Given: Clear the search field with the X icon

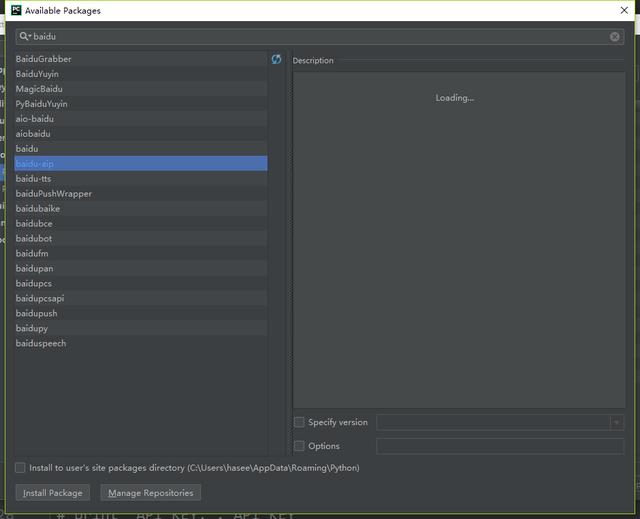Looking at the screenshot, I should coord(614,37).
